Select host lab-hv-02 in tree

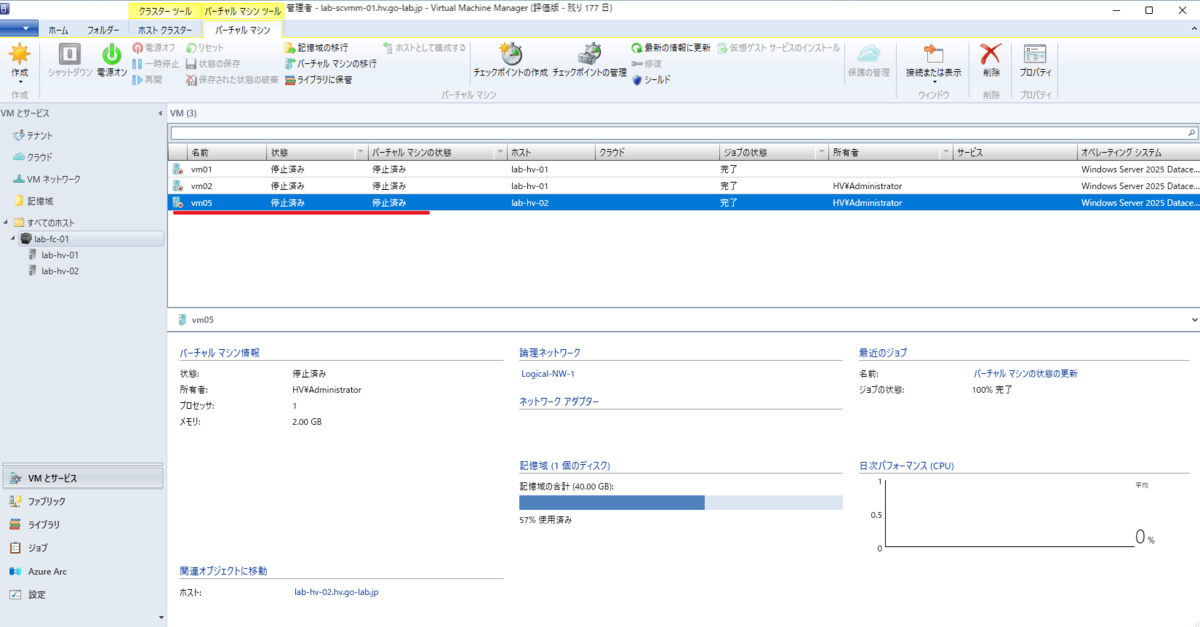[x=60, y=271]
